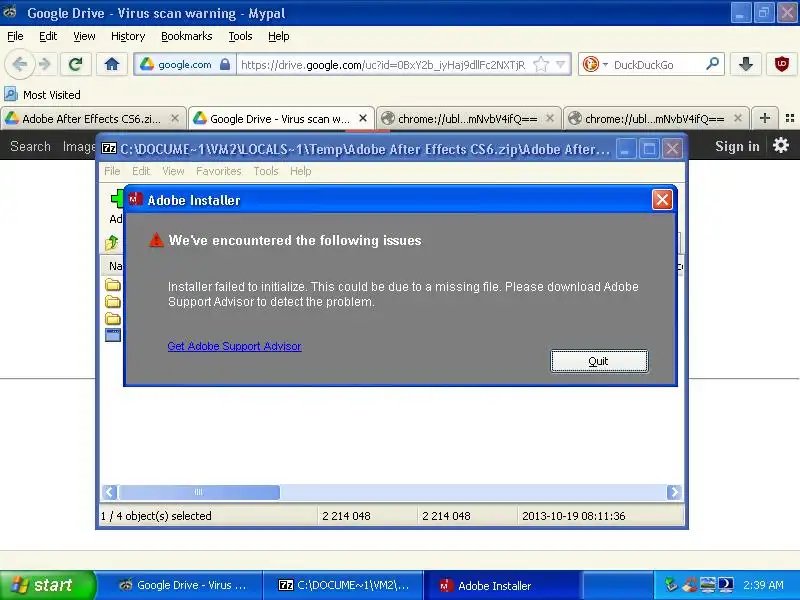The height and width of the screenshot is (600, 800).
Task: Switch to Adobe Installer taskbar button
Action: click(x=502, y=585)
